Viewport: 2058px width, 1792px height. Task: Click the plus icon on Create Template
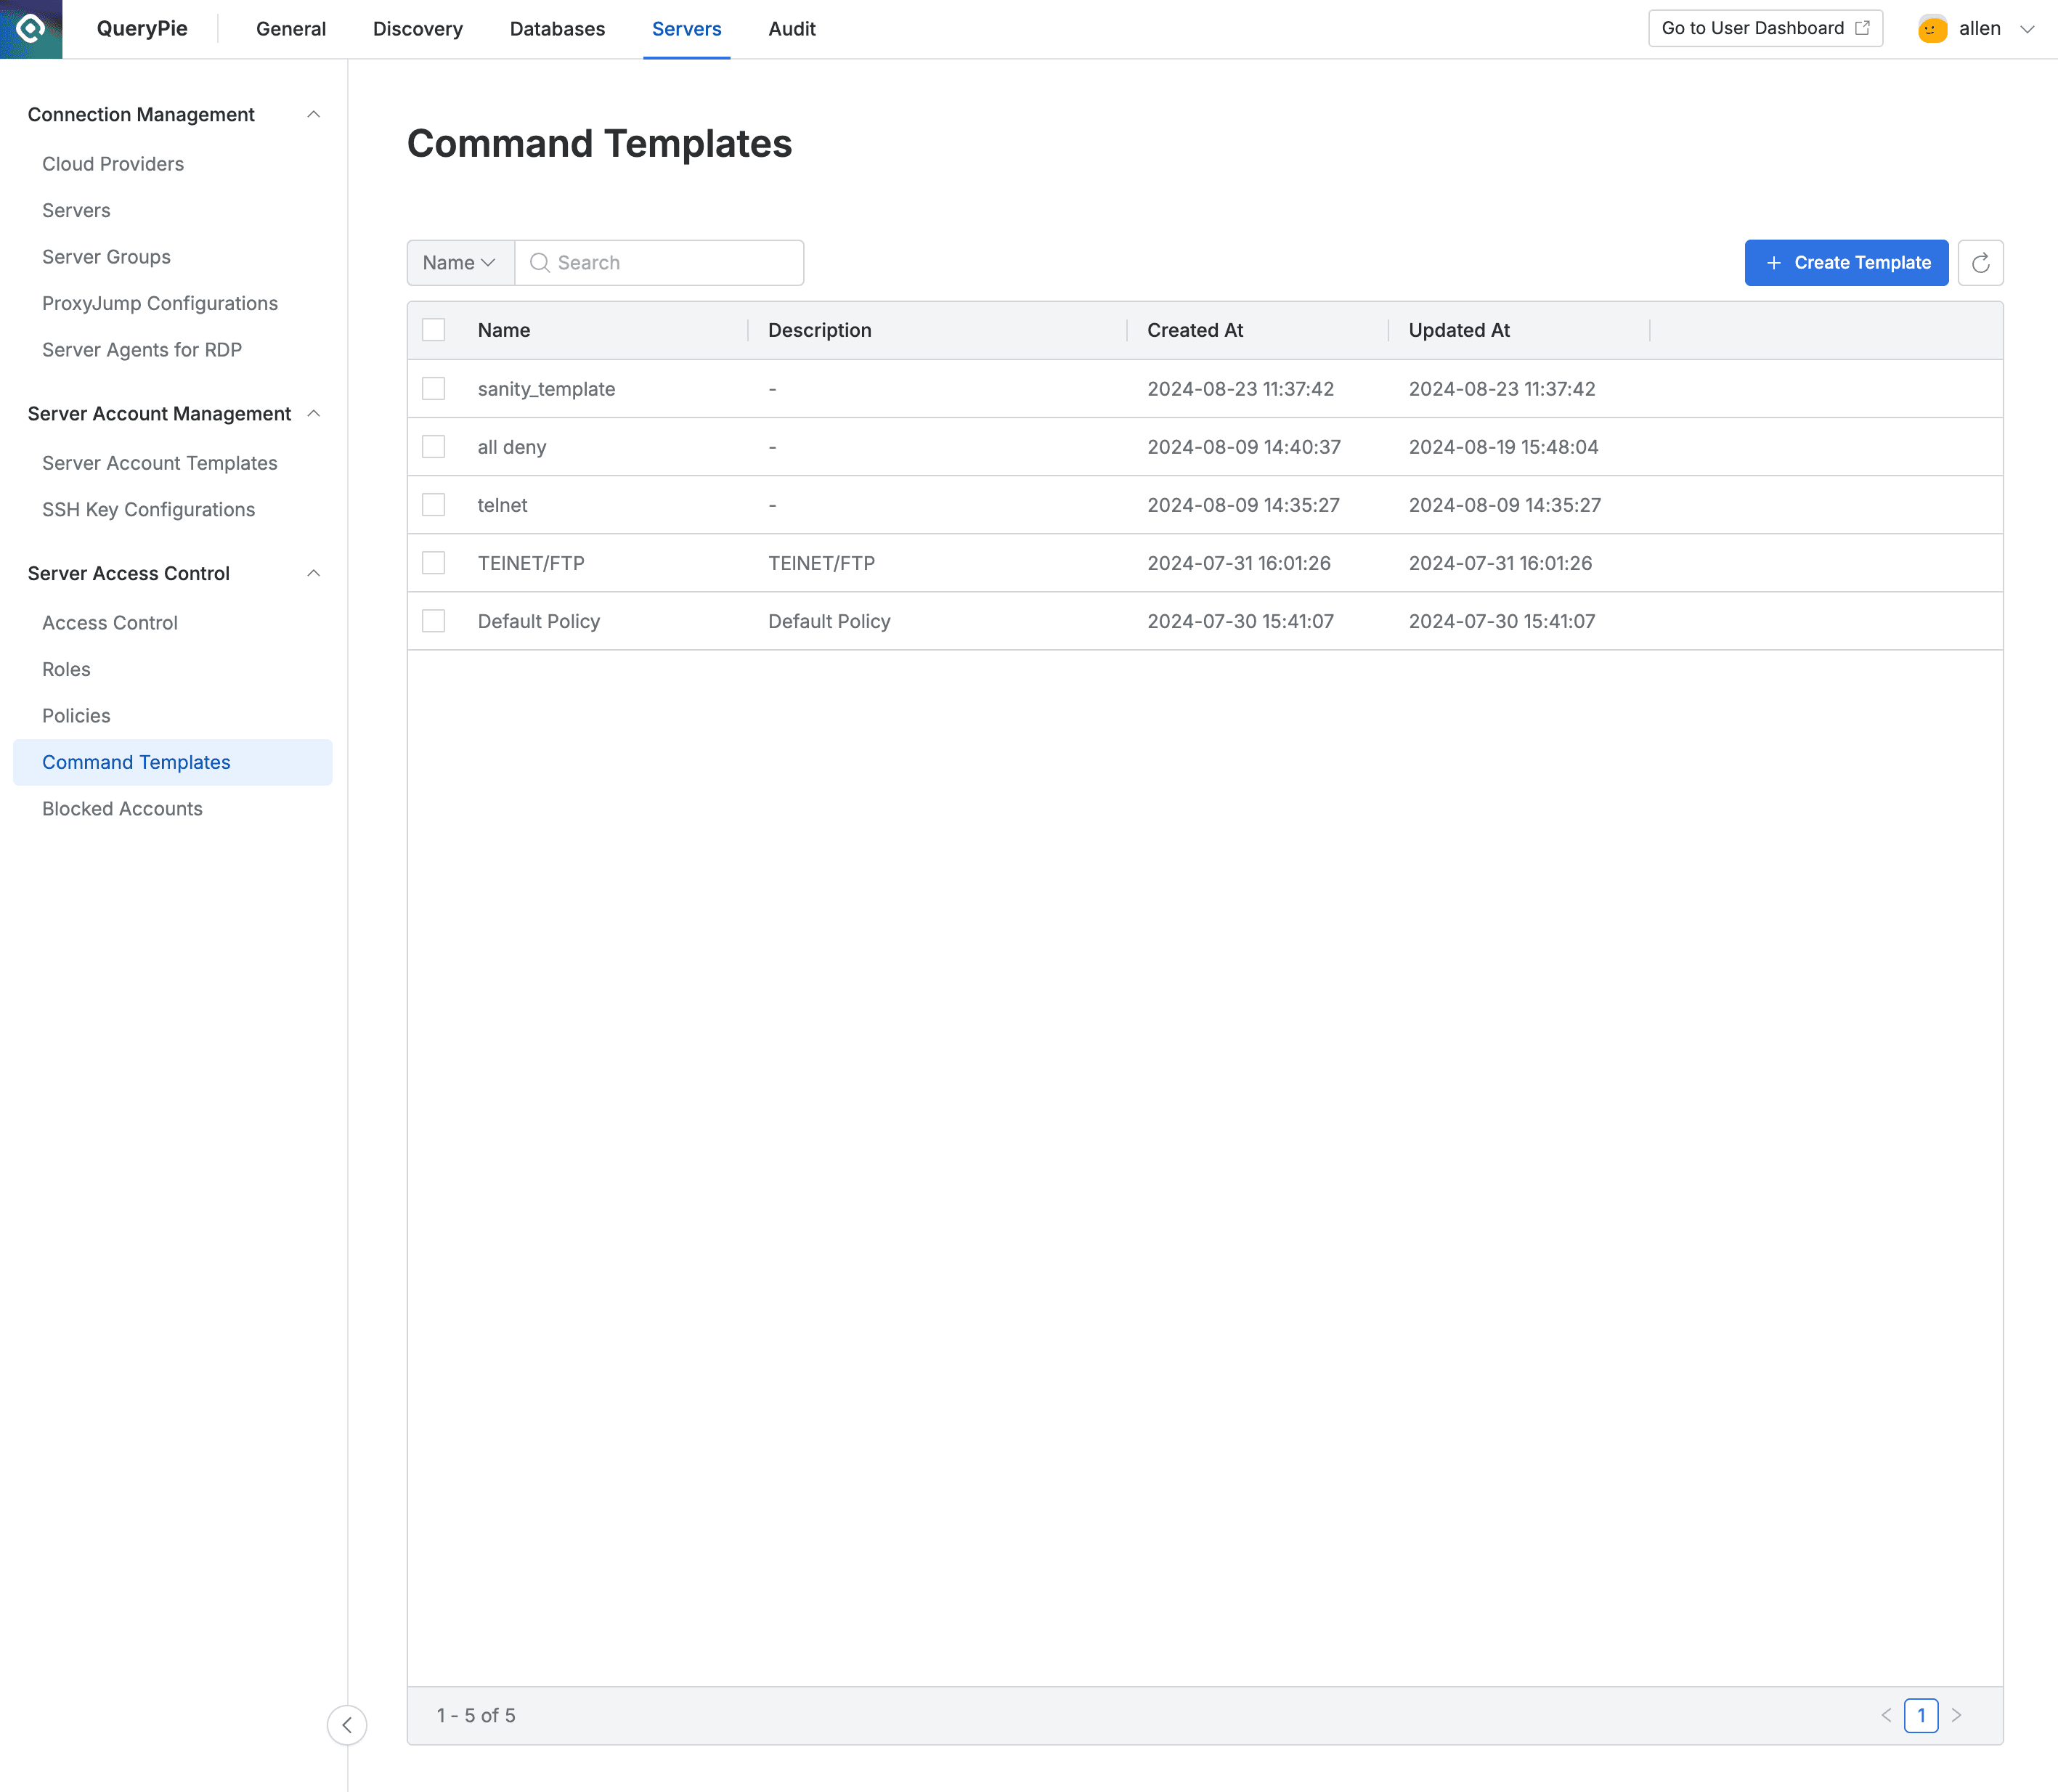point(1774,262)
